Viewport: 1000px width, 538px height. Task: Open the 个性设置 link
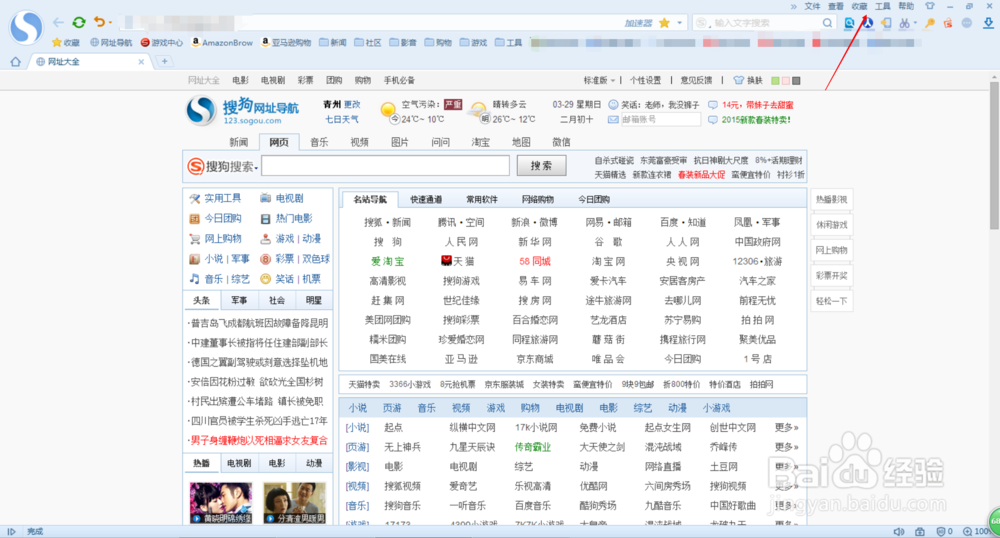[x=645, y=80]
